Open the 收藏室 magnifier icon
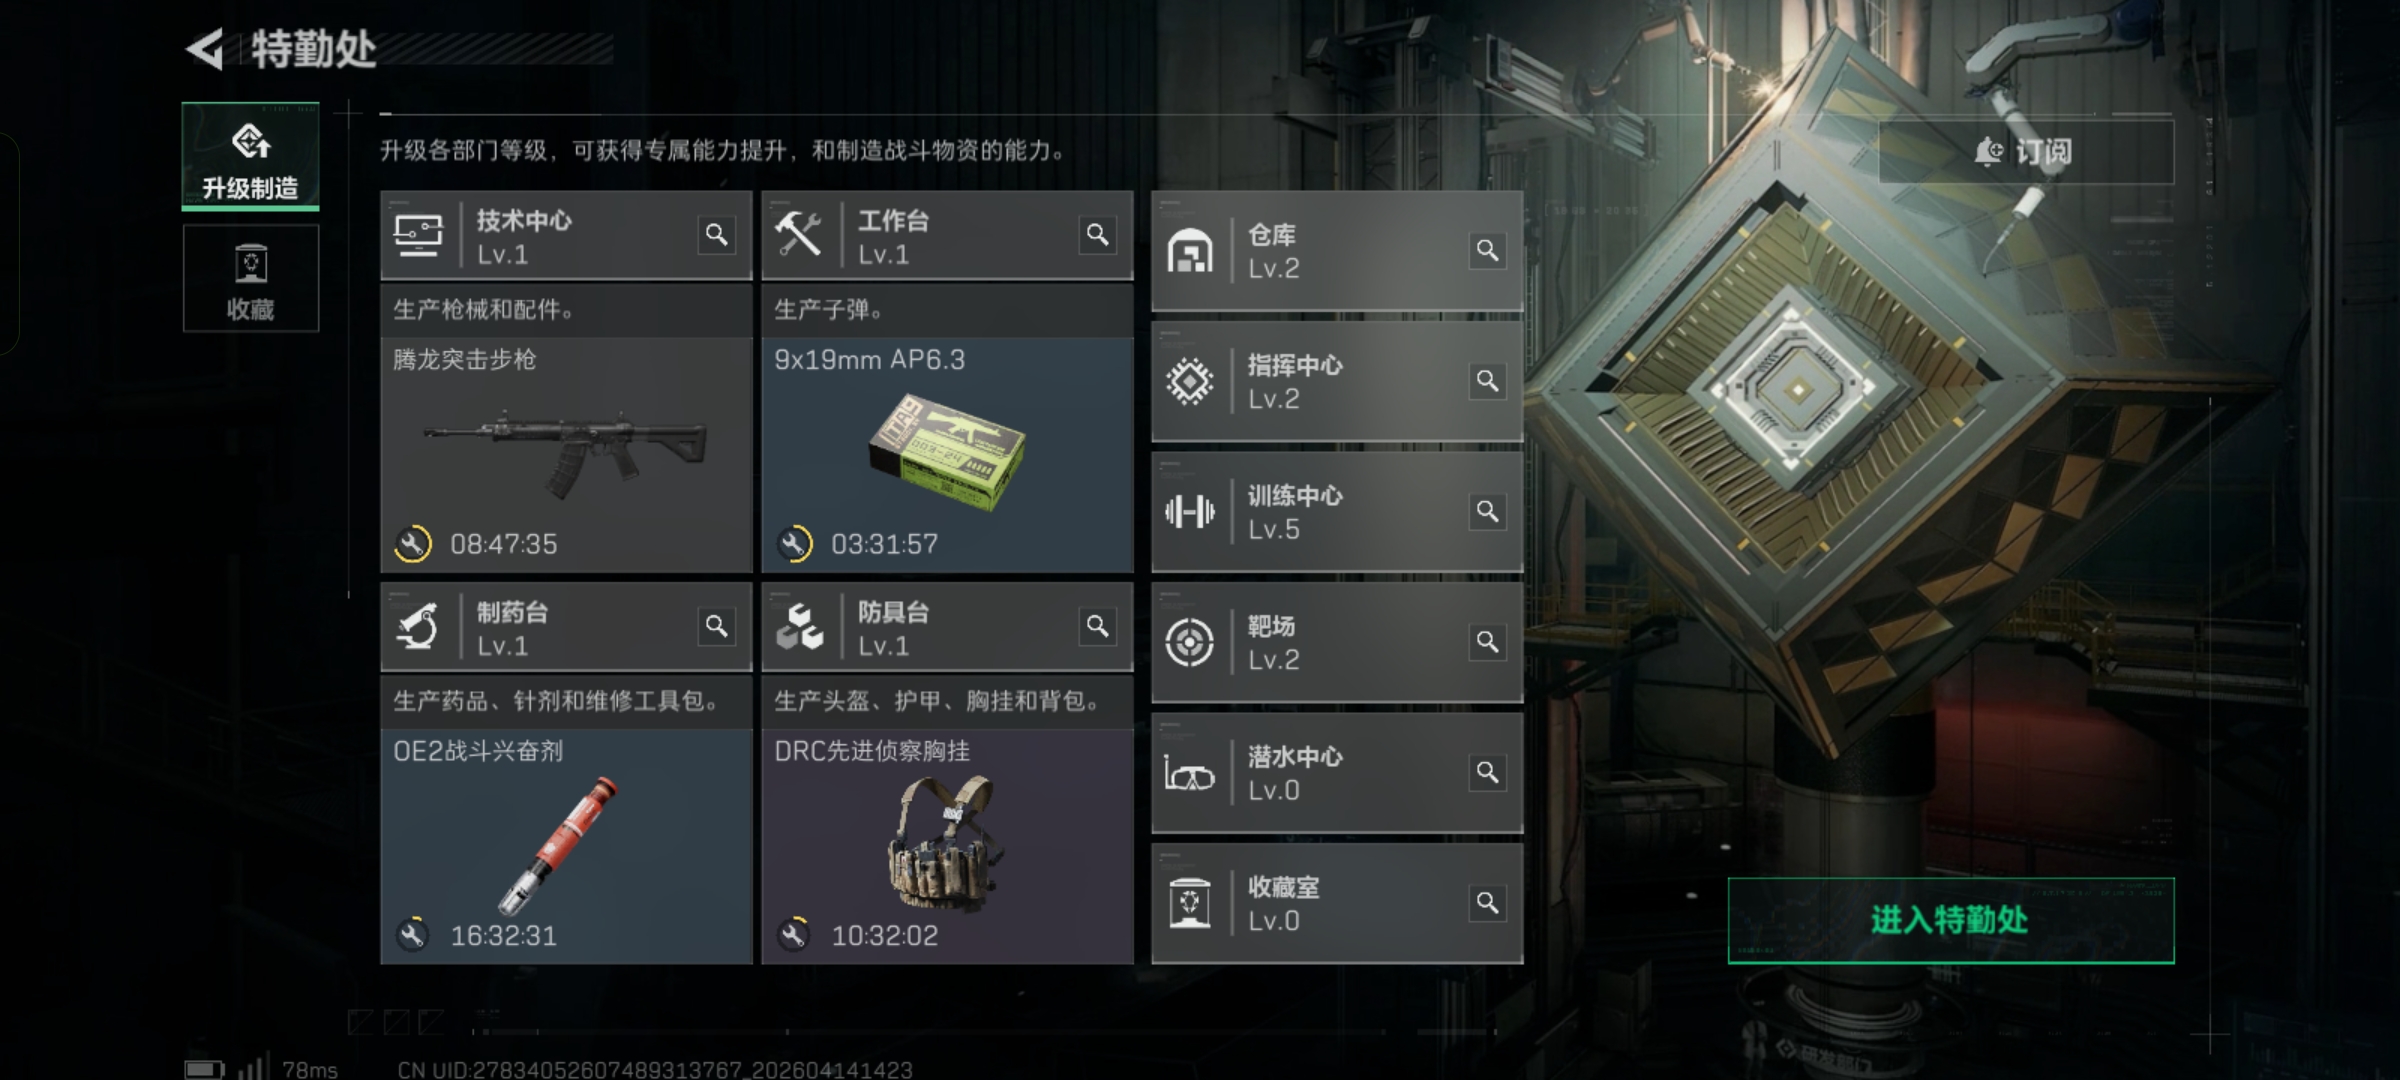 1487,903
